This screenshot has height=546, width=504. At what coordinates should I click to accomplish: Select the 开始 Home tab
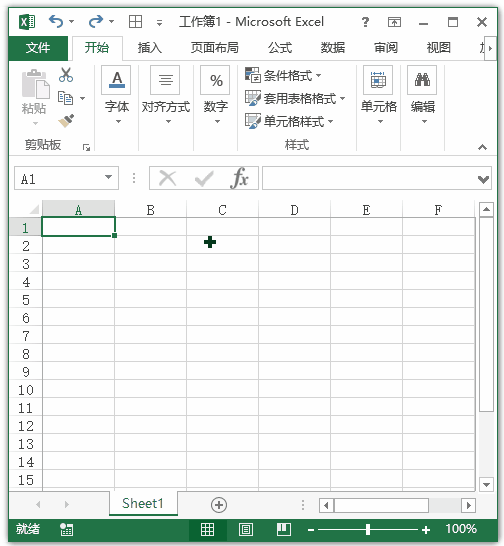coord(97,48)
